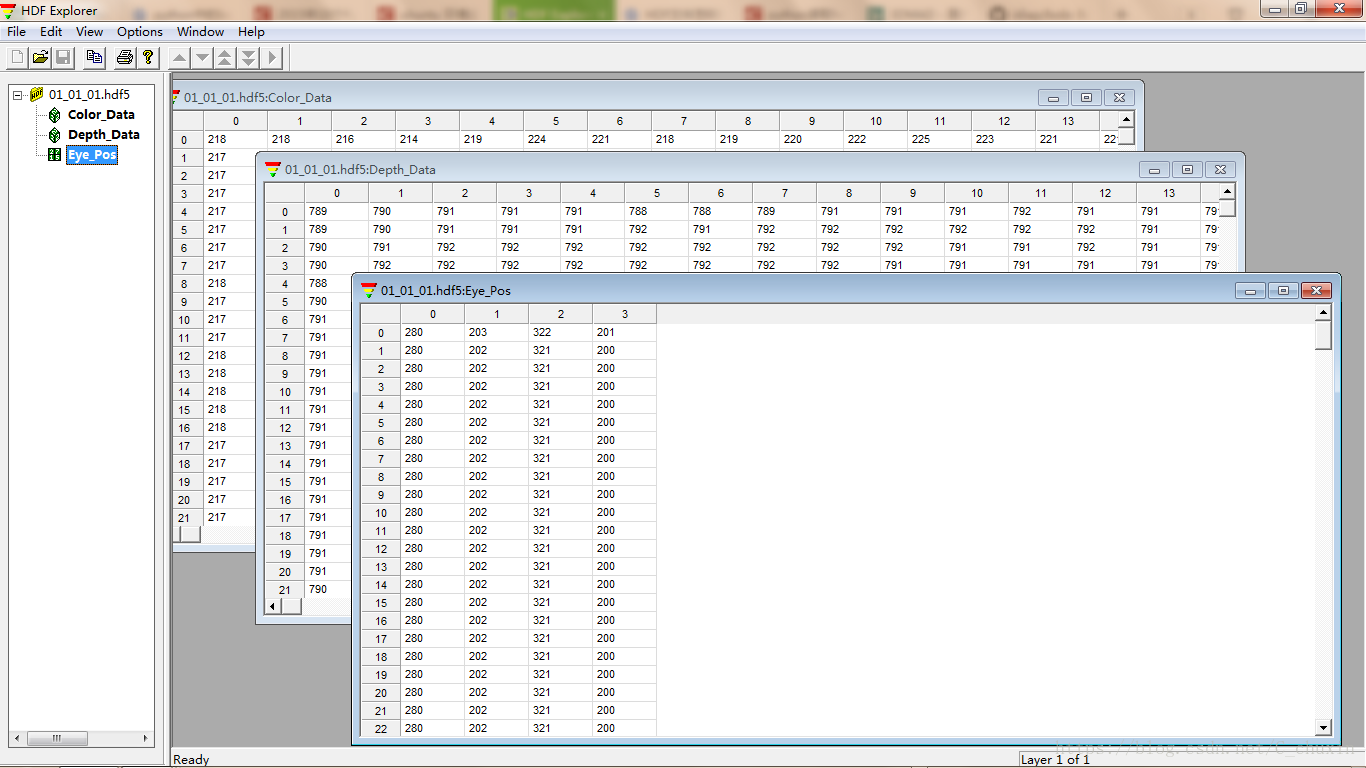Click tree panel horizontal scrollbar thumb
The width and height of the screenshot is (1366, 768).
[x=57, y=739]
